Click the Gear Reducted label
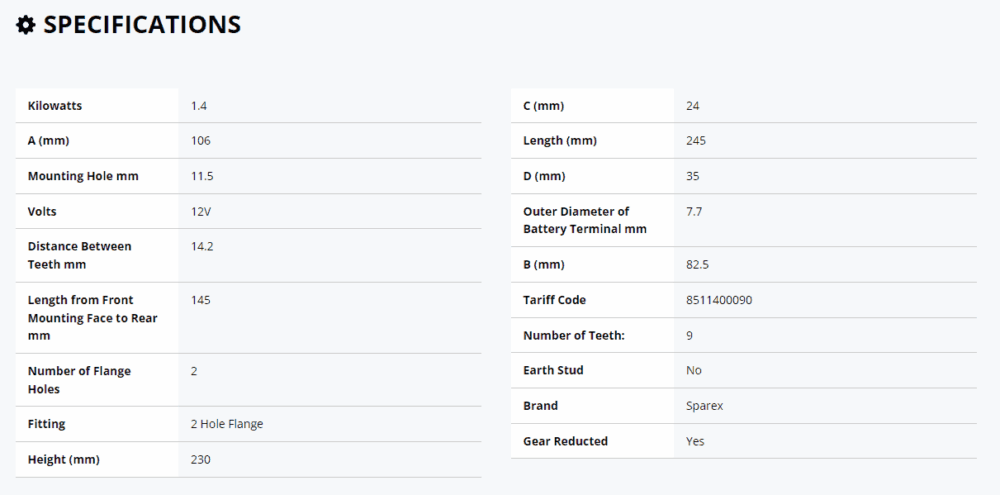This screenshot has height=495, width=1000. coord(565,441)
